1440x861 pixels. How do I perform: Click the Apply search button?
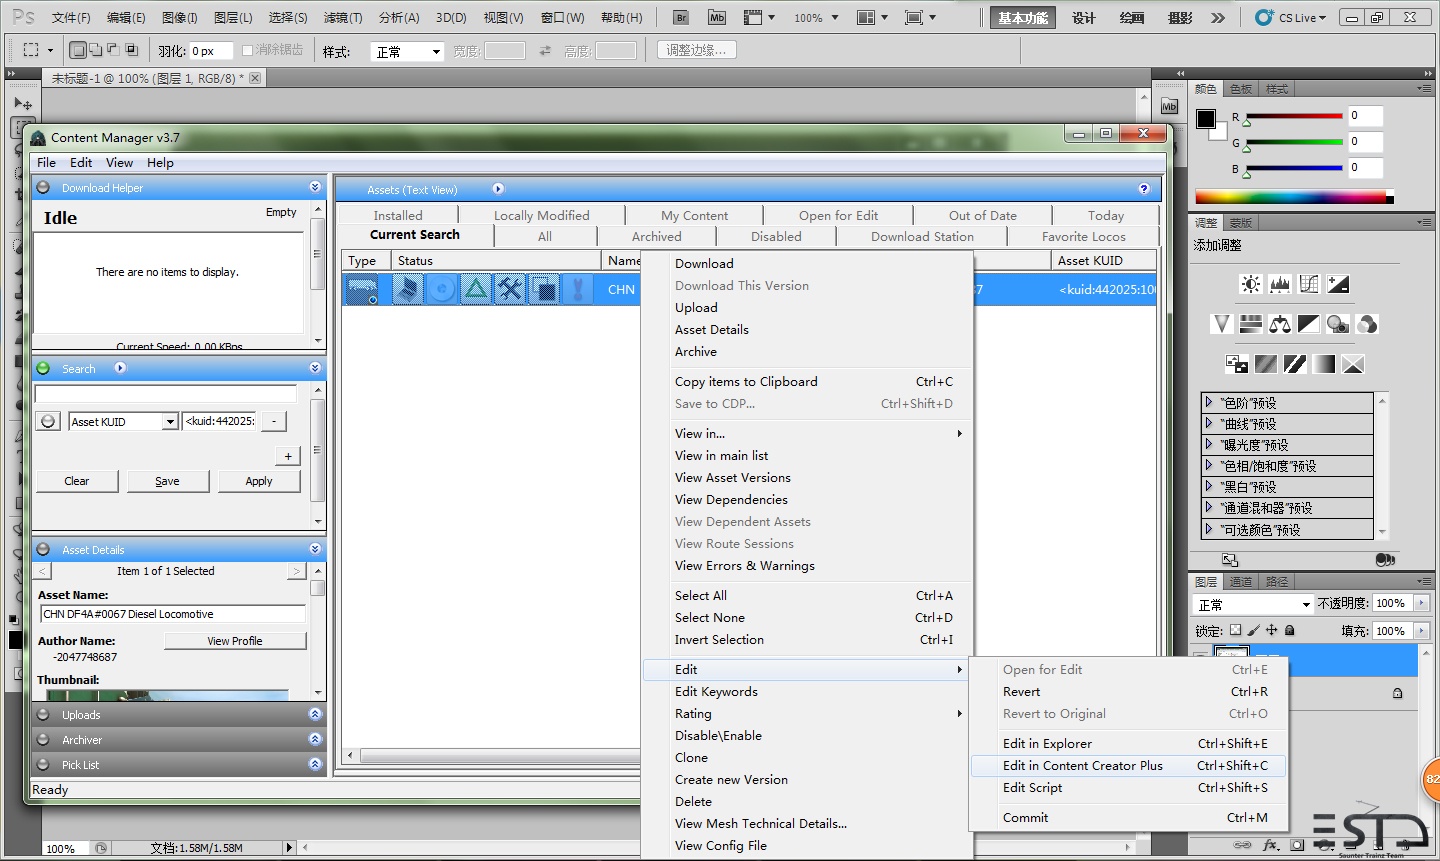(259, 481)
